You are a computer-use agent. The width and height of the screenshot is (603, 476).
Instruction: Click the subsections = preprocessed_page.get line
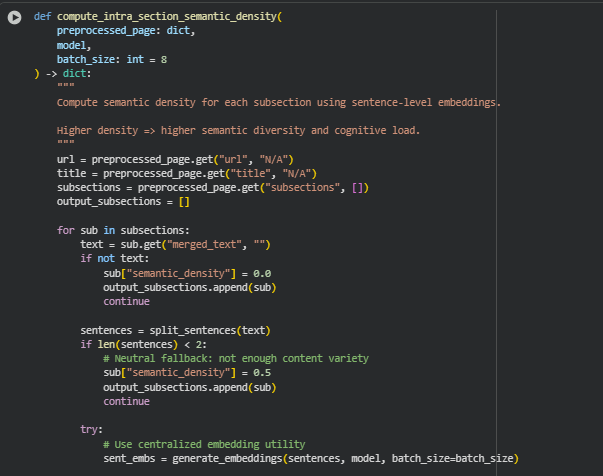click(211, 187)
